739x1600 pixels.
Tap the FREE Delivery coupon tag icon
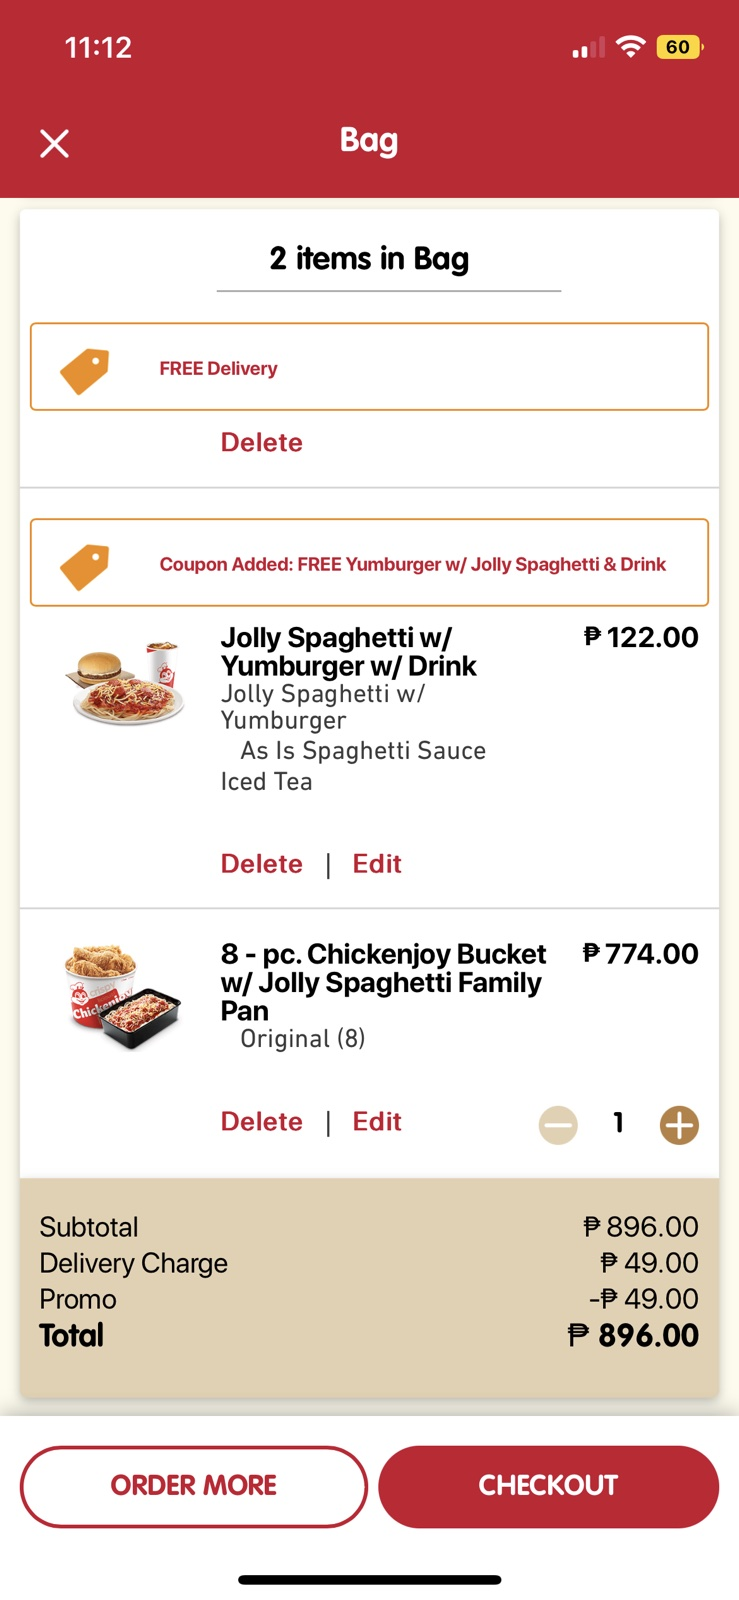pos(85,370)
